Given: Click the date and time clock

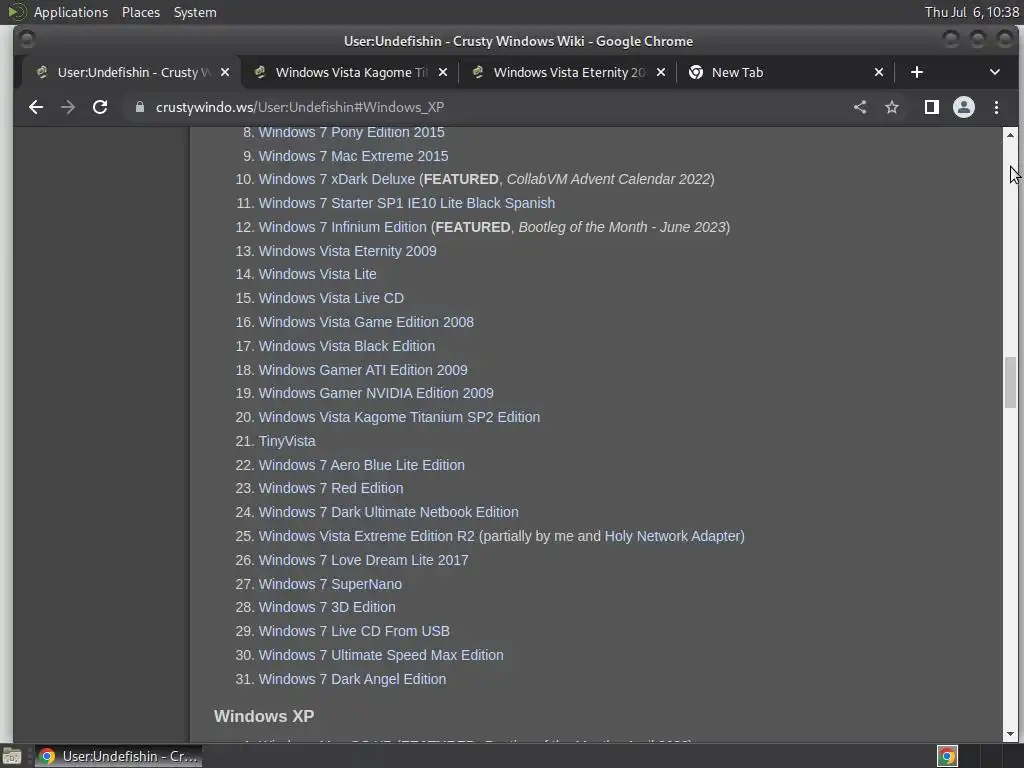Looking at the screenshot, I should [x=972, y=12].
